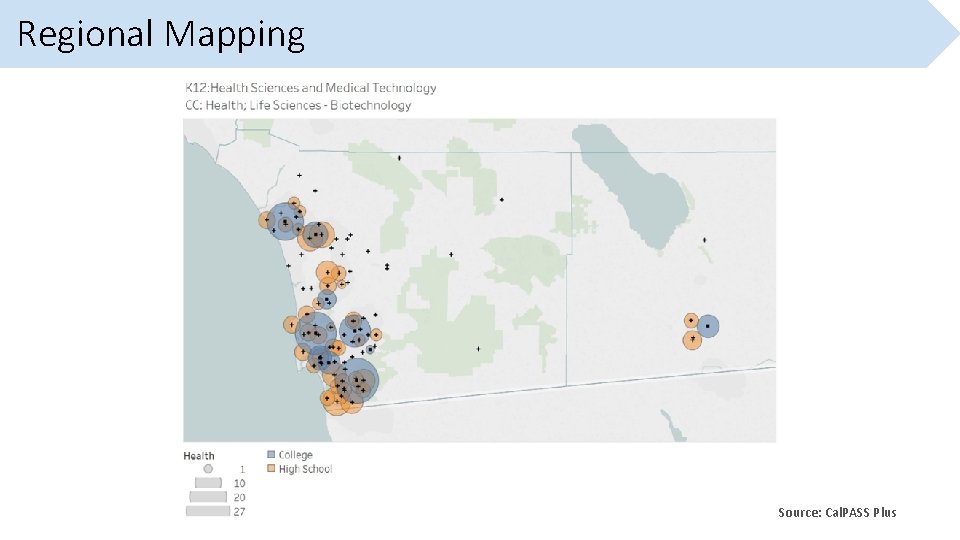Image resolution: width=960 pixels, height=540 pixels.
Task: Click the blue College color swatch
Action: point(271,455)
